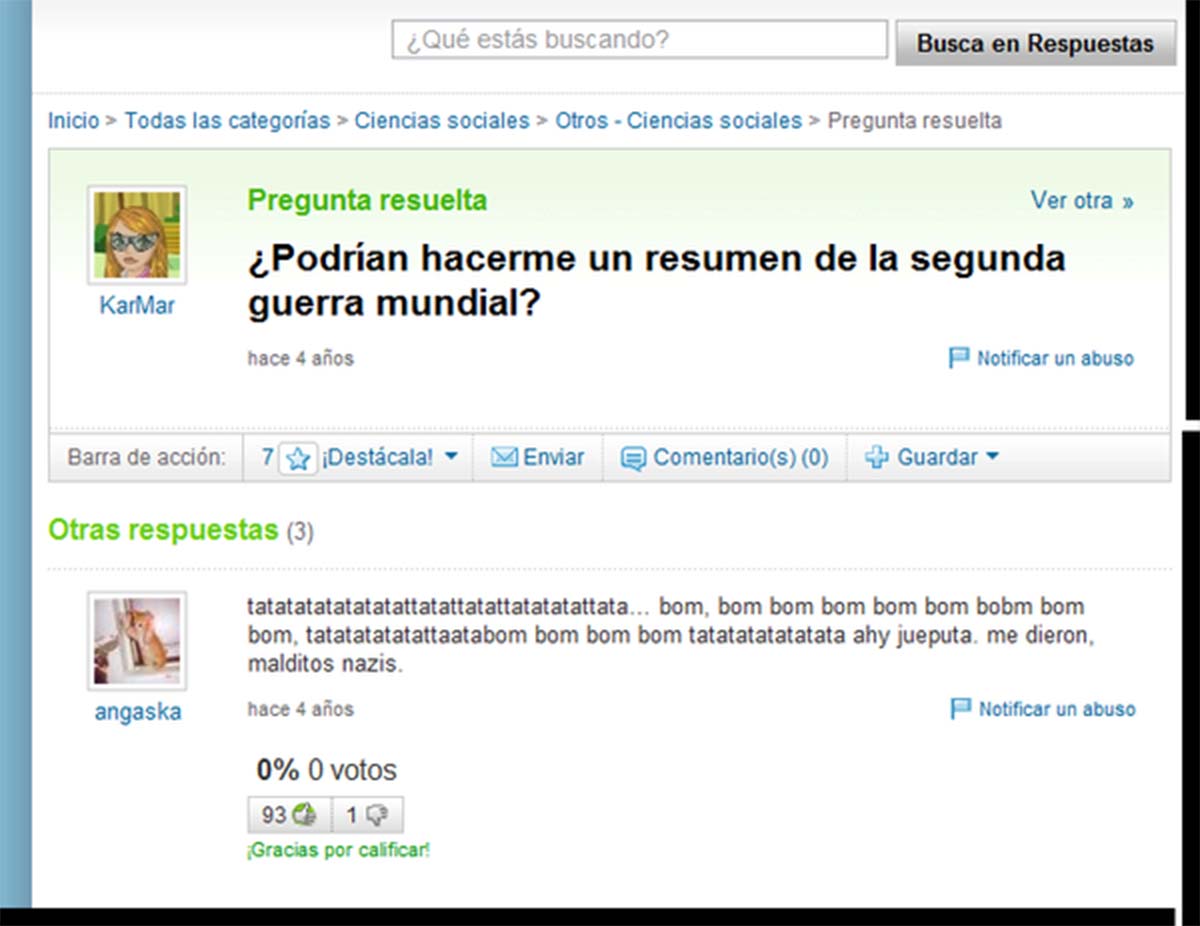Give thumbs up to angaska's answer
This screenshot has width=1200, height=926.
(290, 815)
